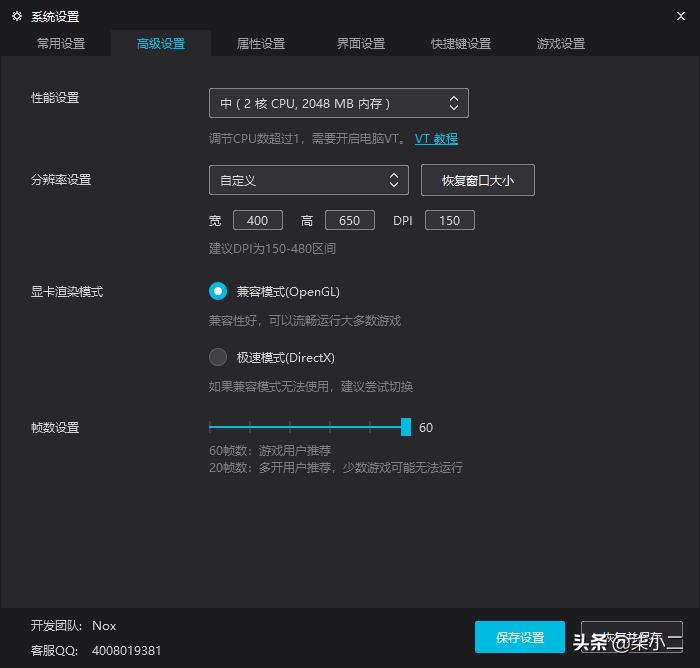Screen dimensions: 700x668
Task: Click the 客服QQ number 4008019381
Action: (126, 651)
